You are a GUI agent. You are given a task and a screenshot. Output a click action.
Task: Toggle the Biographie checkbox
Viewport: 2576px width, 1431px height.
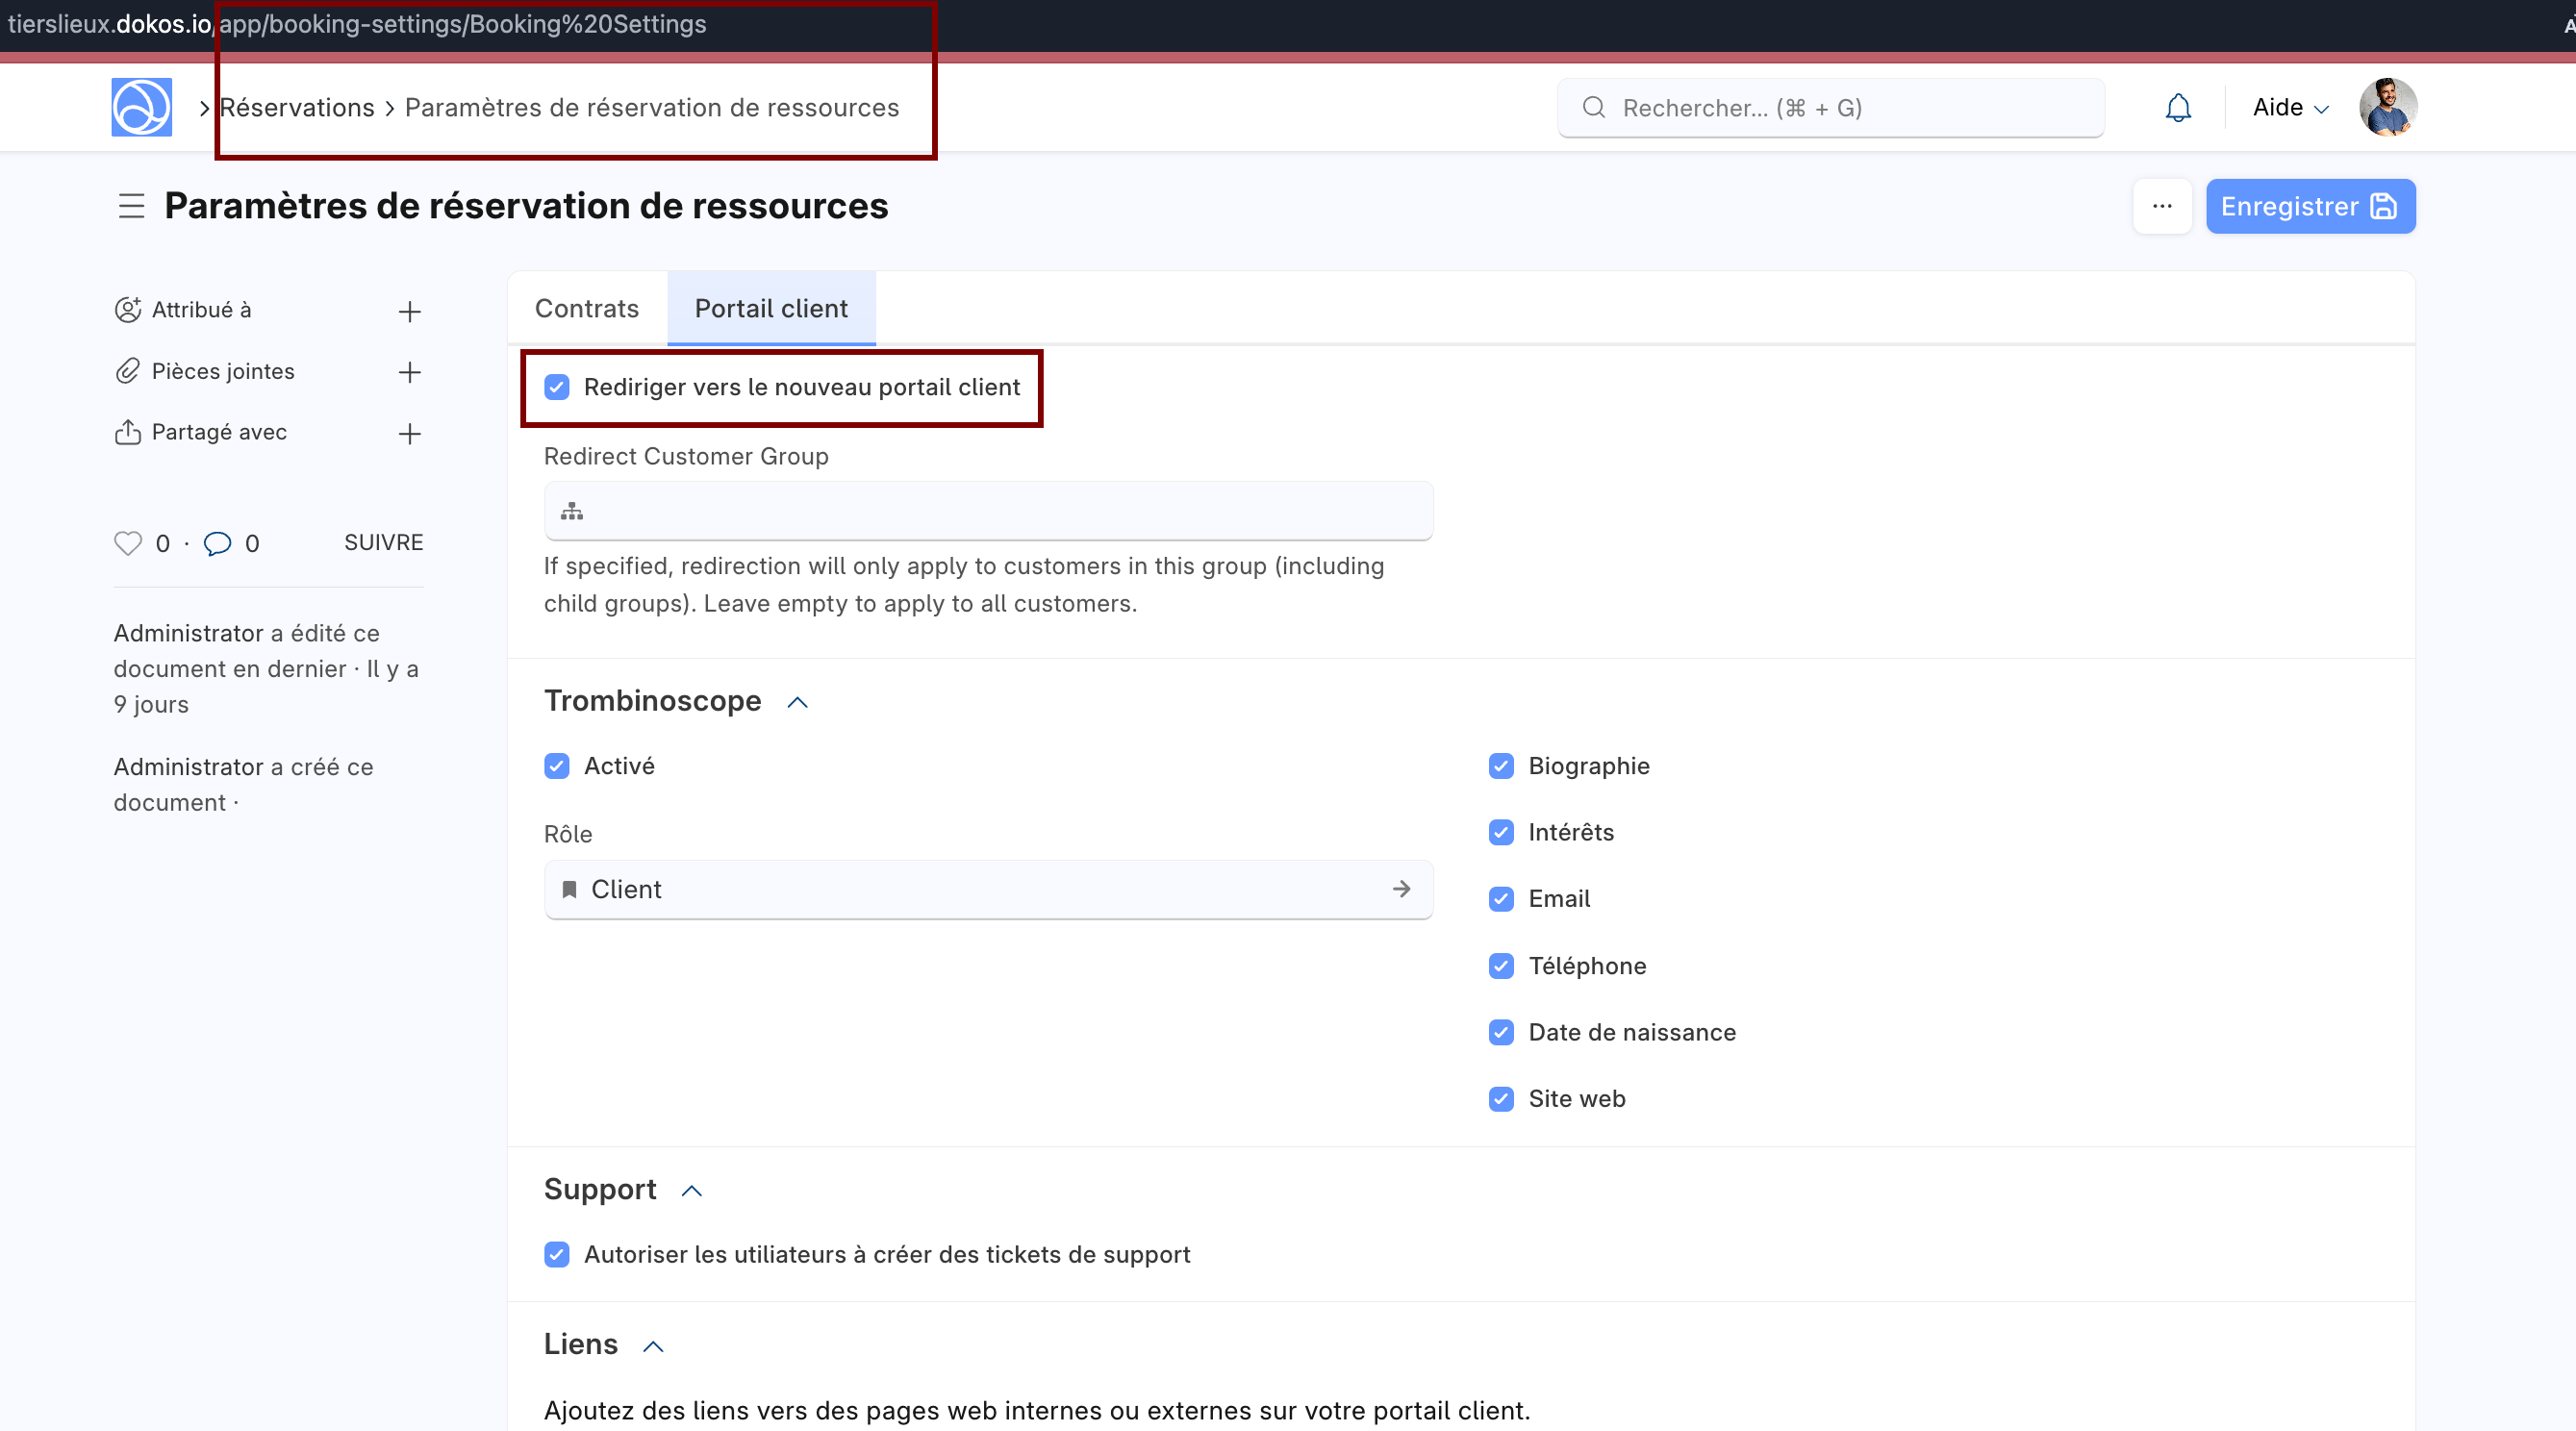1501,766
